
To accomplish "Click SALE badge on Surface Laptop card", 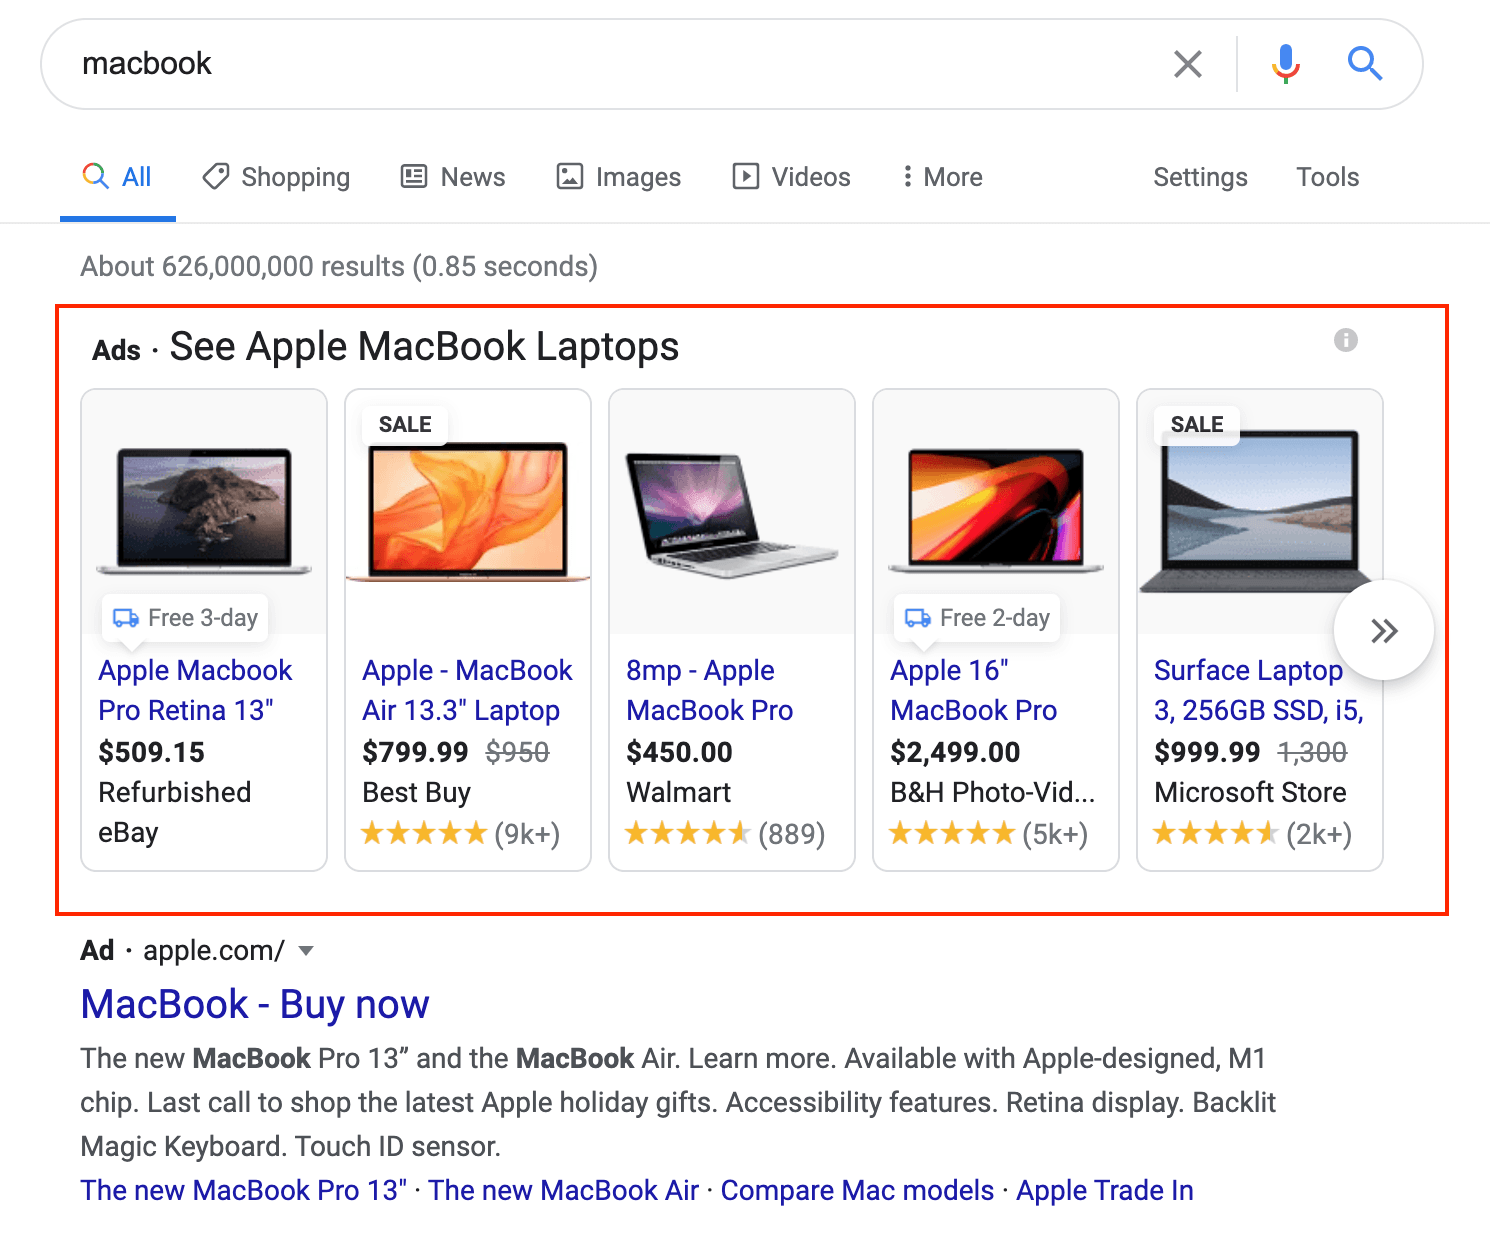I will coord(1197,424).
